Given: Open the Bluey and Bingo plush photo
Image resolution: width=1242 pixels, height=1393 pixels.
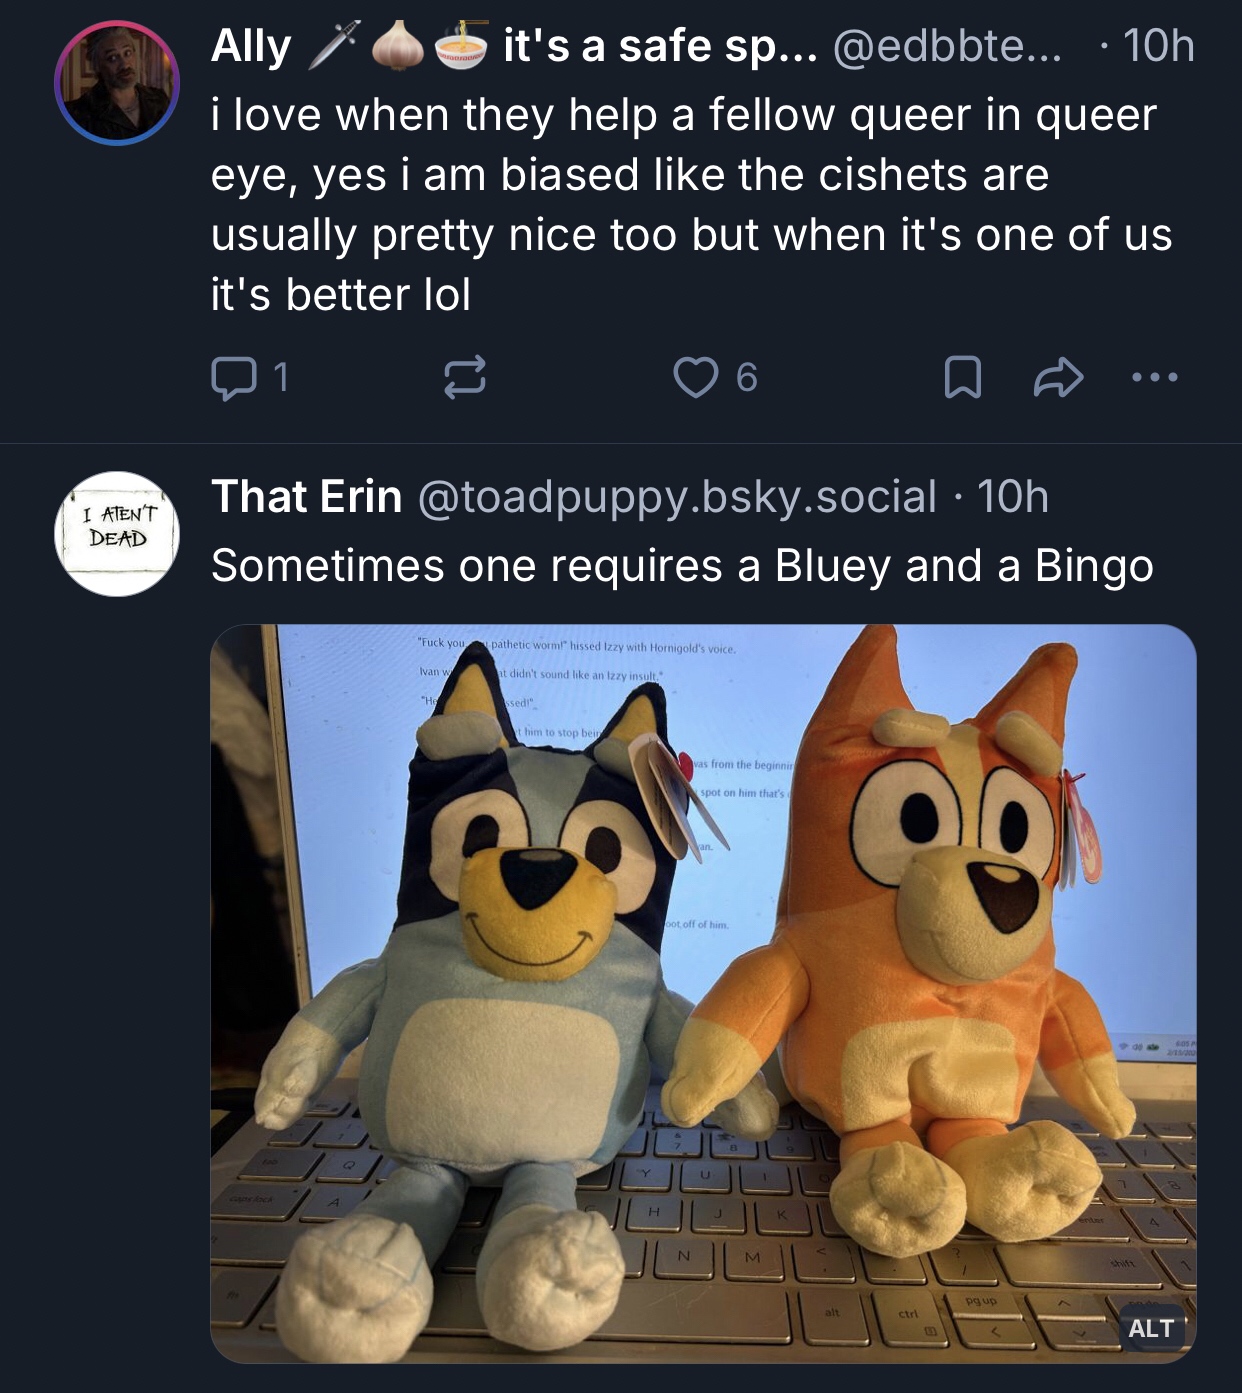Looking at the screenshot, I should pyautogui.click(x=703, y=993).
